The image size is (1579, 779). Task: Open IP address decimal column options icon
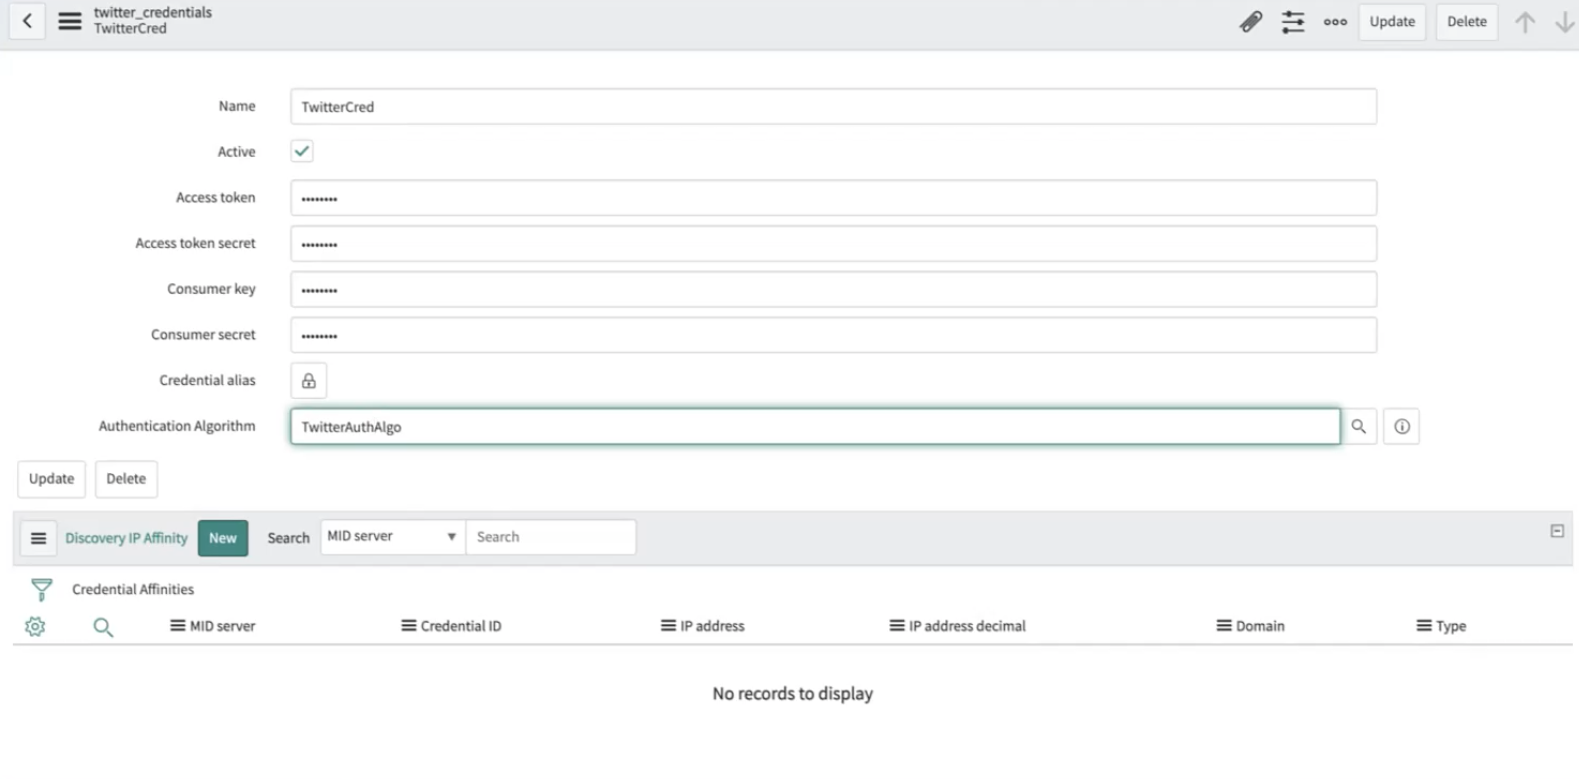(896, 626)
